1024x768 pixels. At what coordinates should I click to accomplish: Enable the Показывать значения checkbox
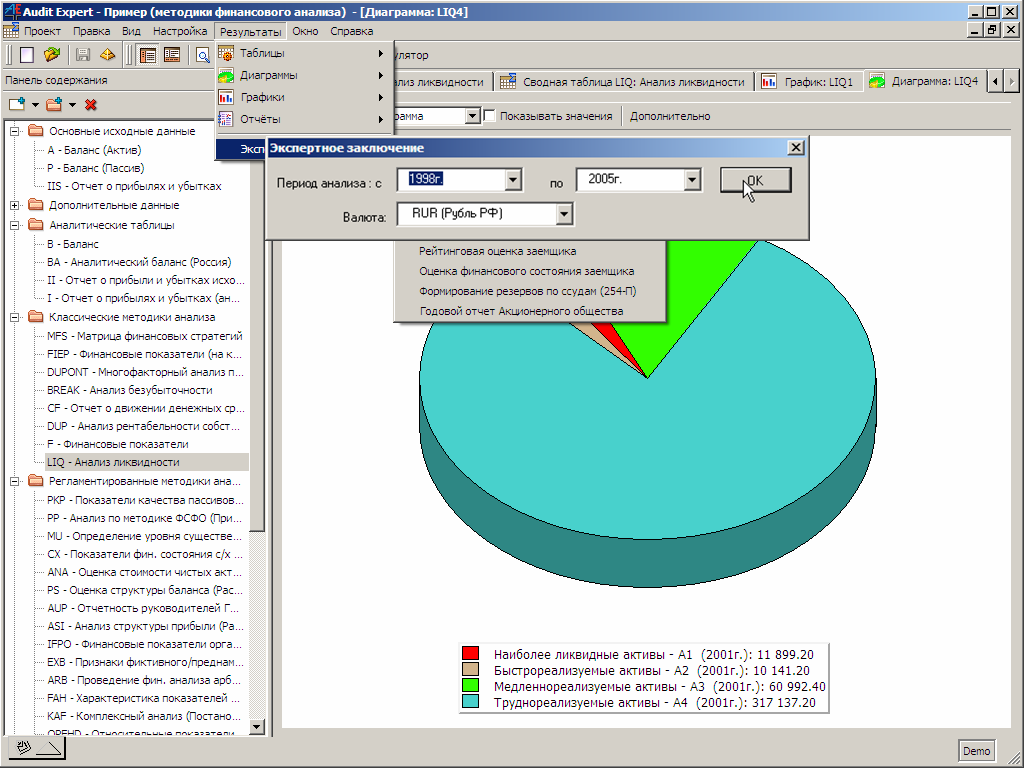tap(490, 116)
